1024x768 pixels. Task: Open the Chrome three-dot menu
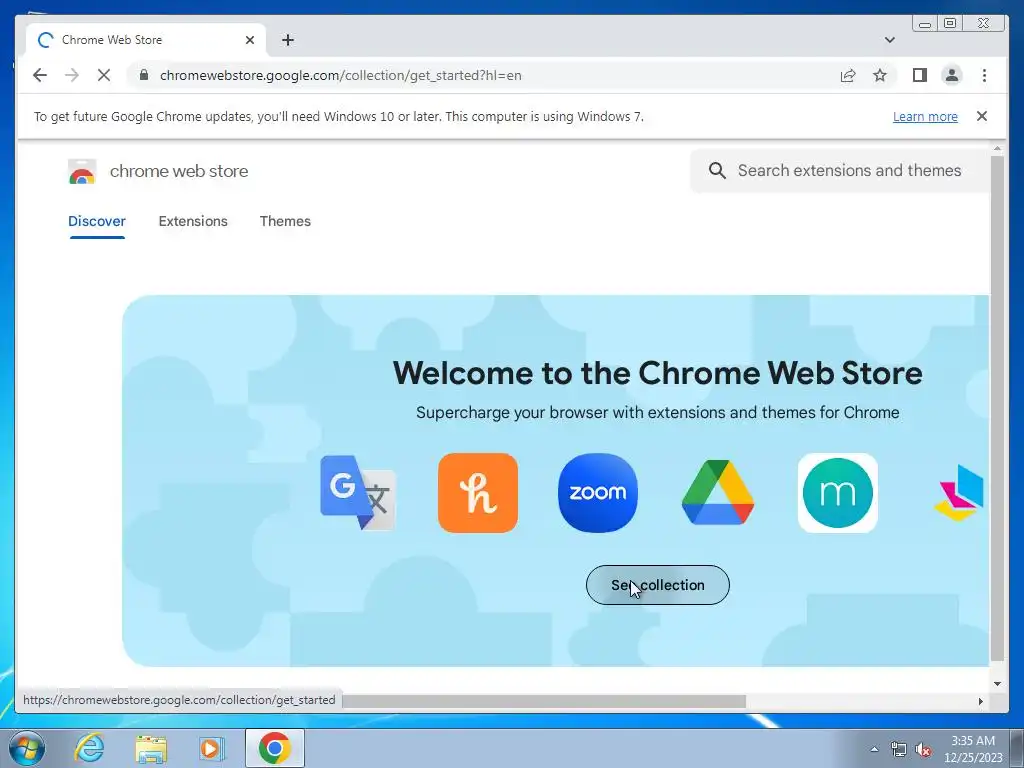(x=984, y=75)
